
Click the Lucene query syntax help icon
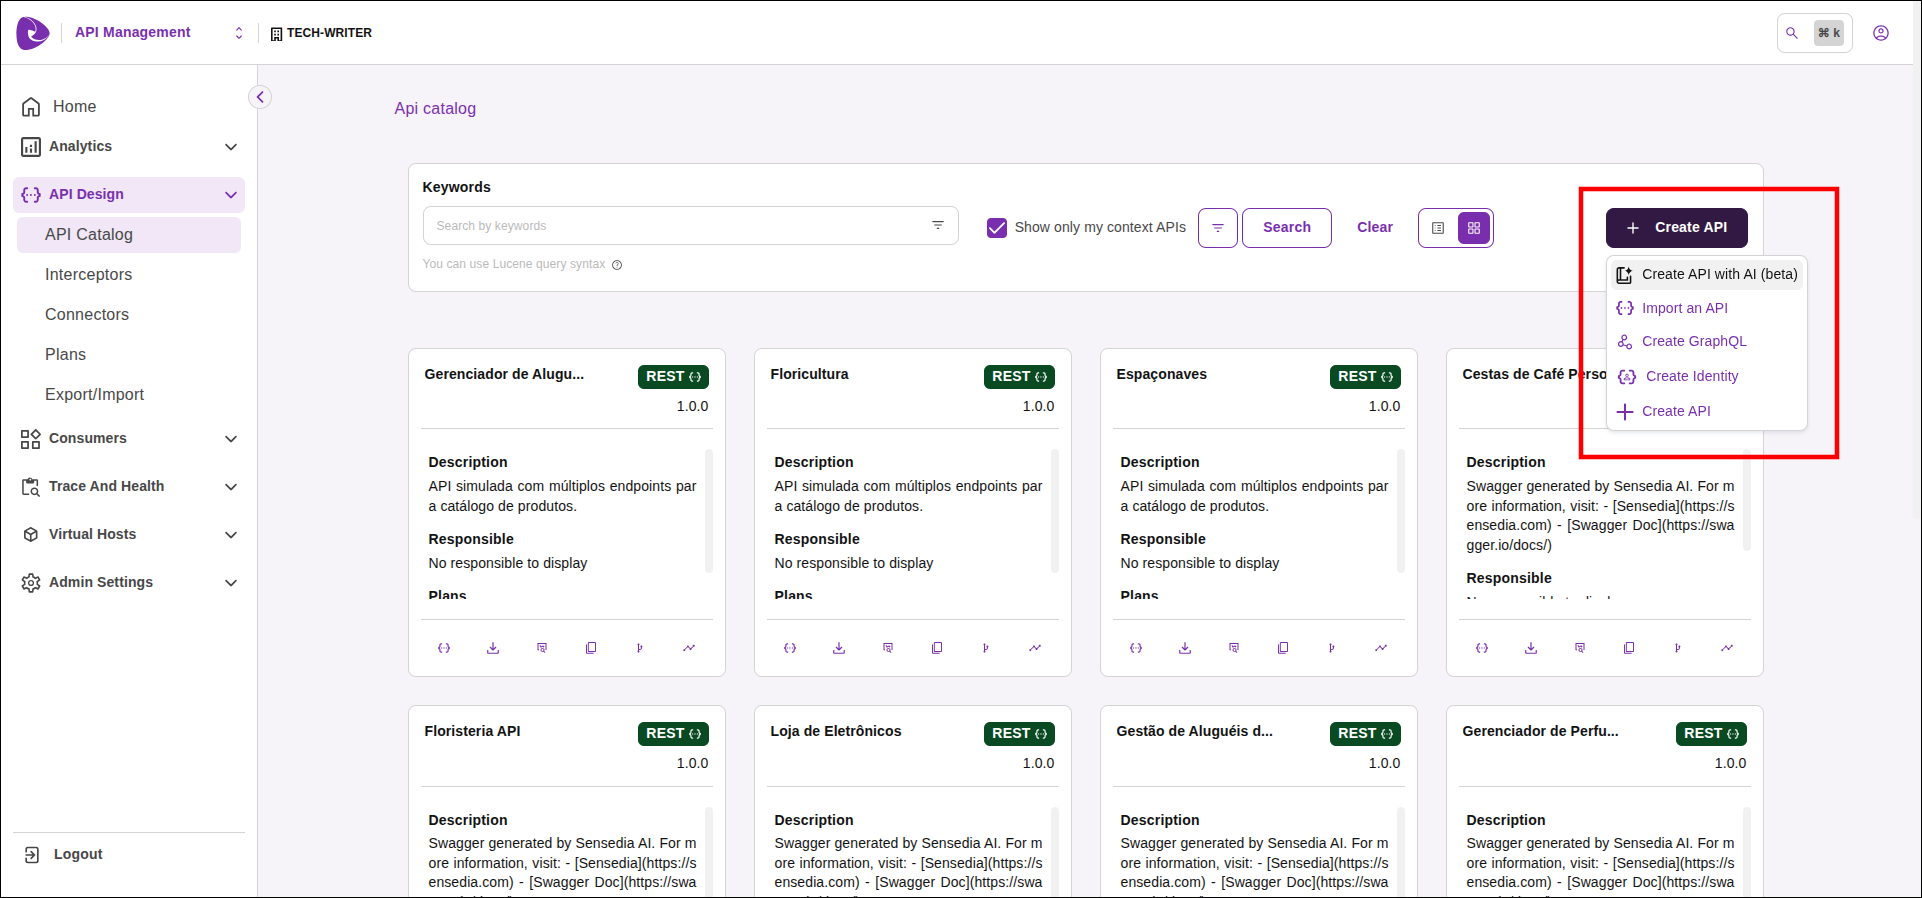617,265
